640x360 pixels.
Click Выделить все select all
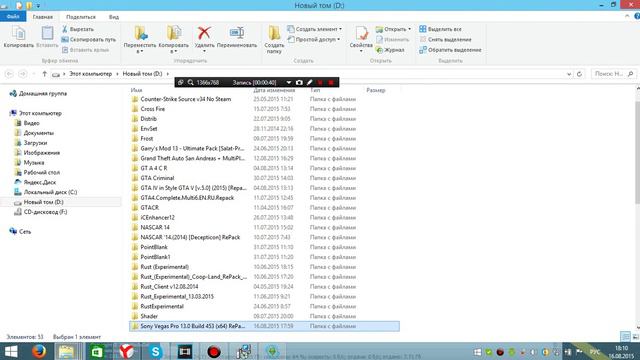point(440,29)
